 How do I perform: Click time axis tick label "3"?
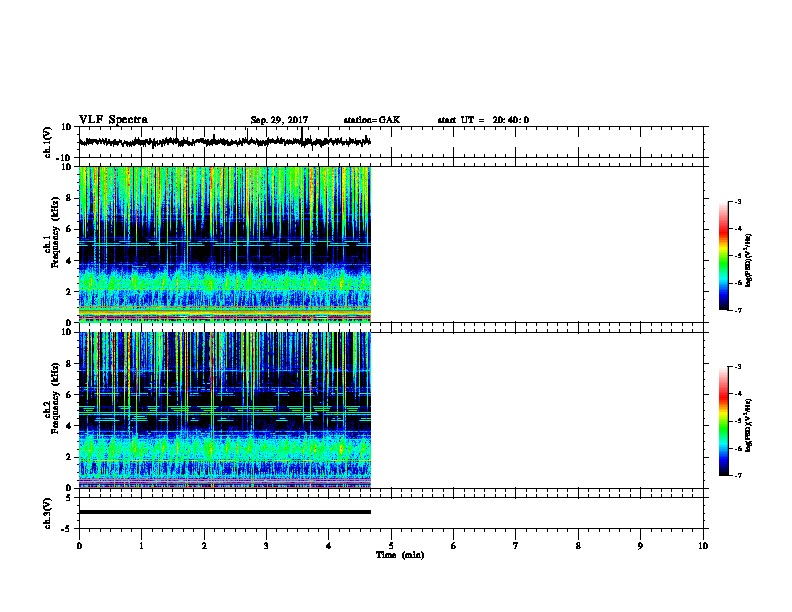pos(266,546)
